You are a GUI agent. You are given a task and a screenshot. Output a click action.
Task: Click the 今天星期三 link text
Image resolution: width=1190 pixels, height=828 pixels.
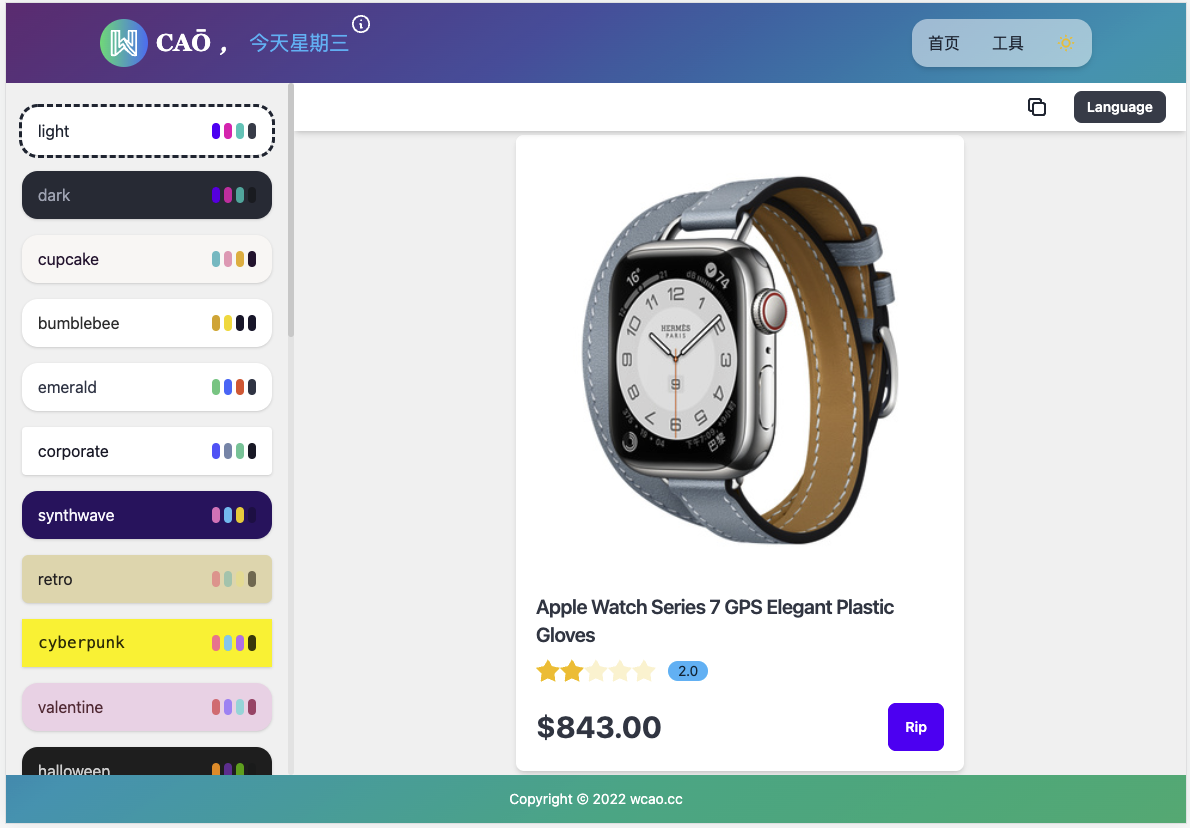299,43
